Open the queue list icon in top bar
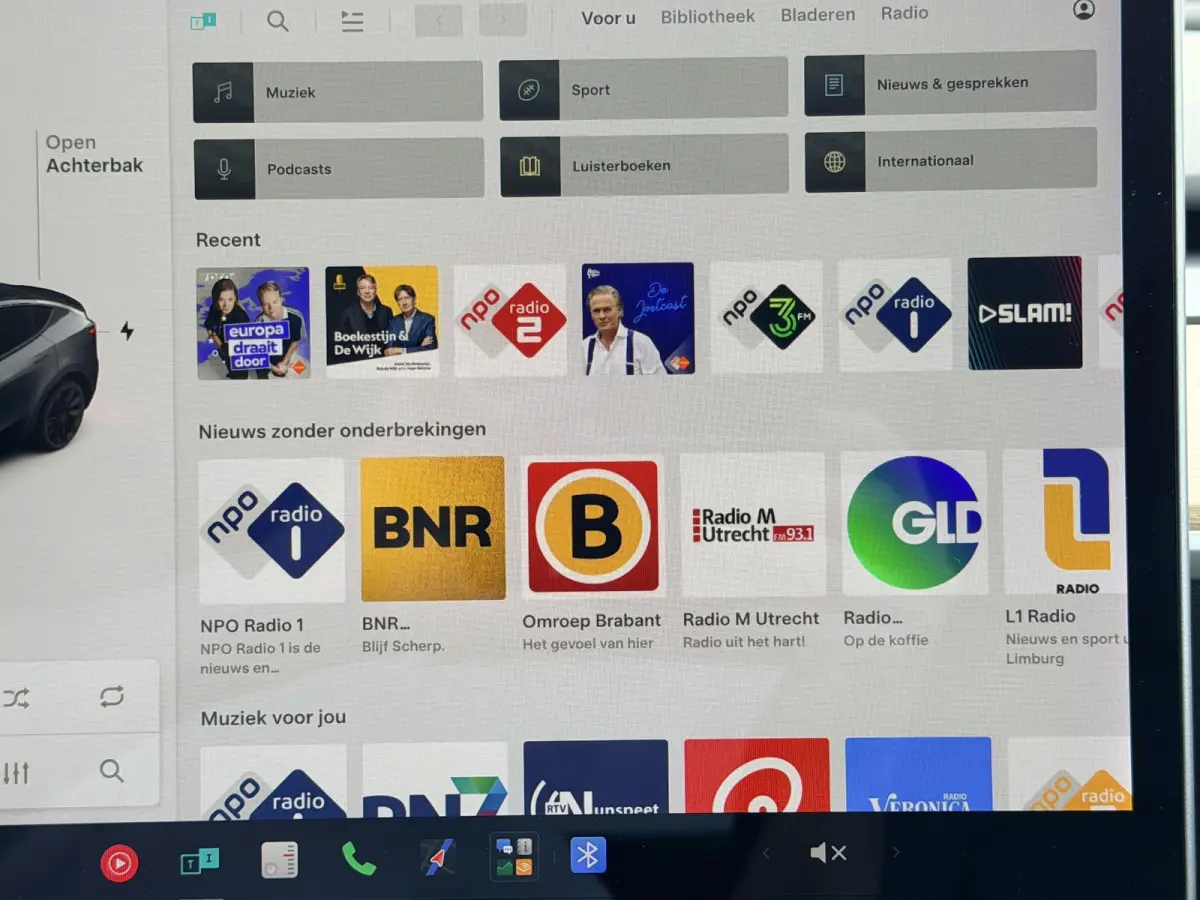Image resolution: width=1200 pixels, height=900 pixels. (x=352, y=21)
